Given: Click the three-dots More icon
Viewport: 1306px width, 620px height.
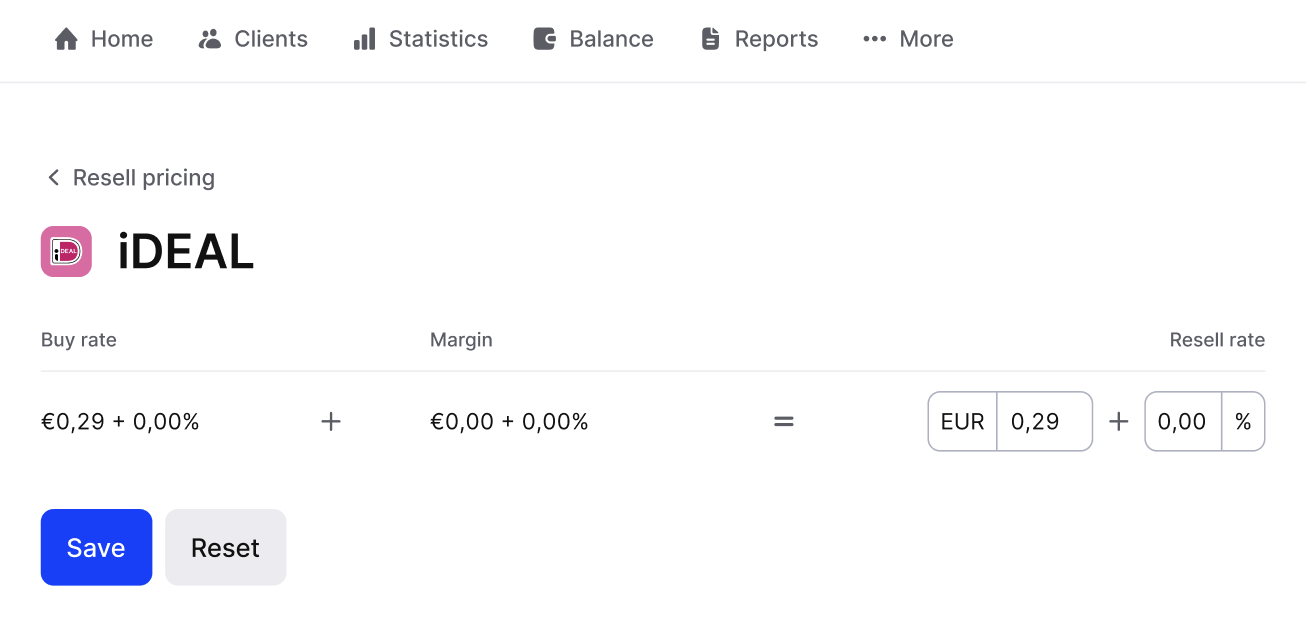Looking at the screenshot, I should pyautogui.click(x=874, y=39).
